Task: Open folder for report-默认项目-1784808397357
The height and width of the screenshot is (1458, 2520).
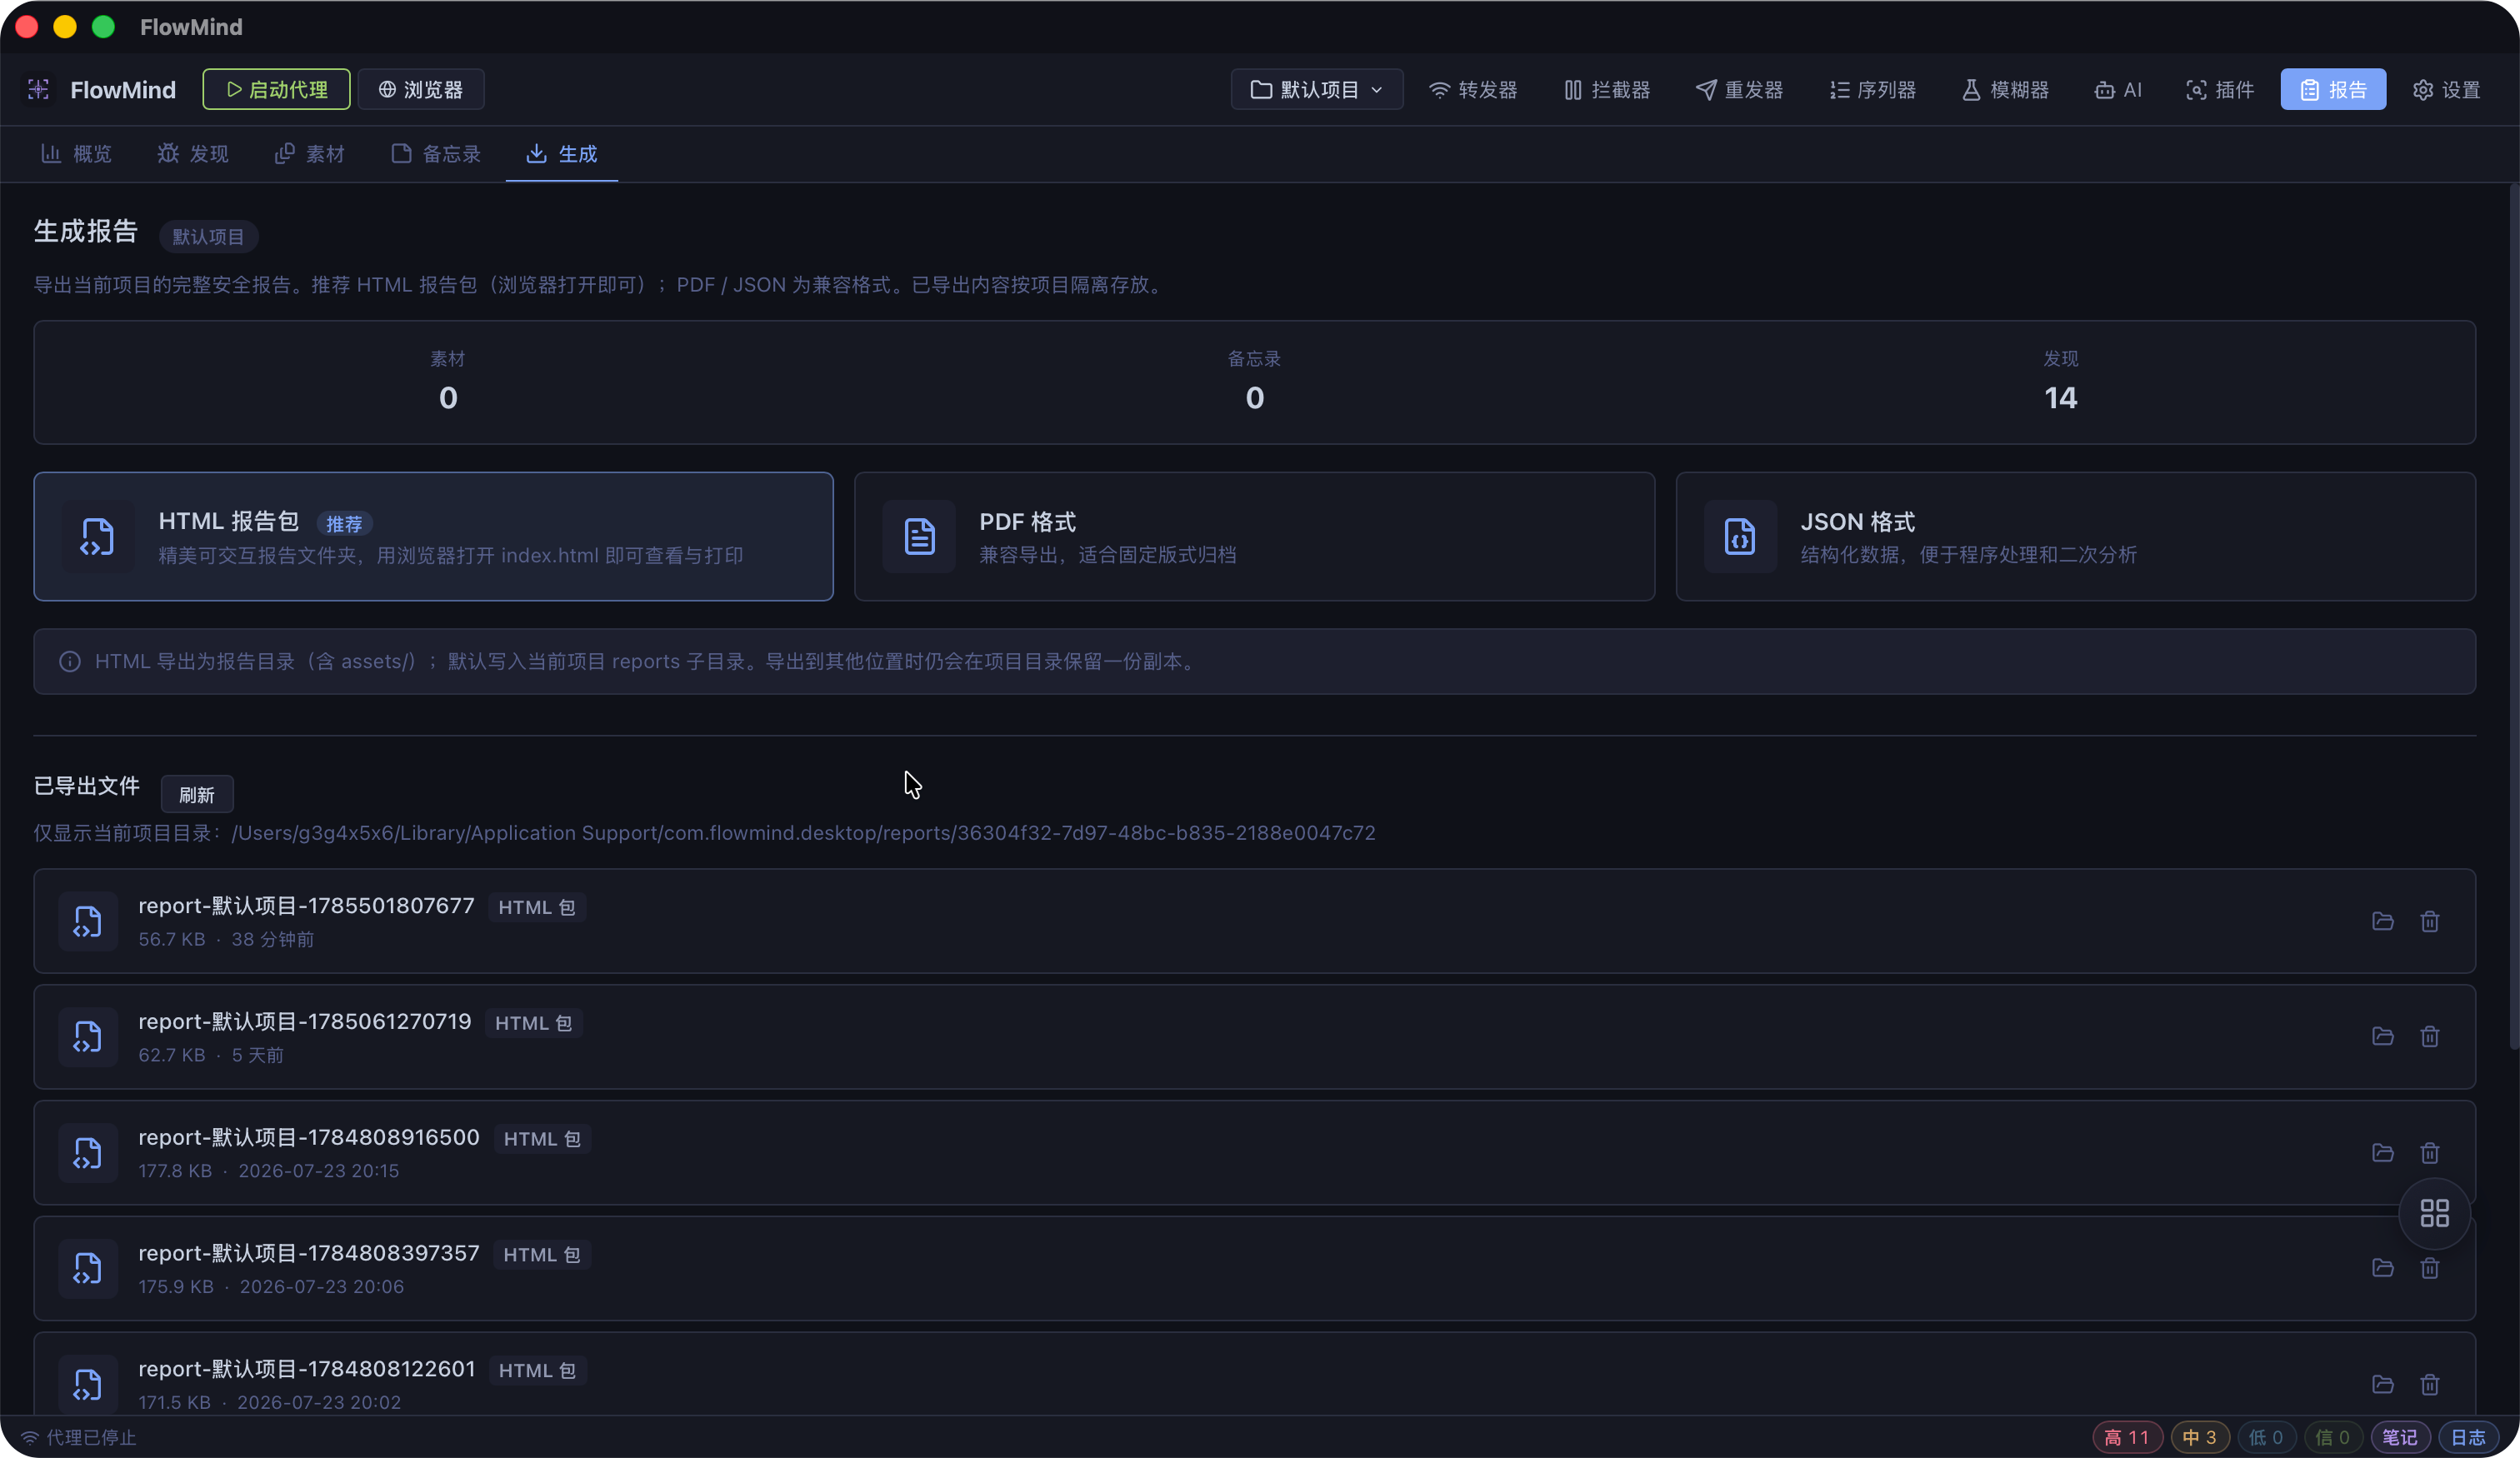Action: [2383, 1269]
